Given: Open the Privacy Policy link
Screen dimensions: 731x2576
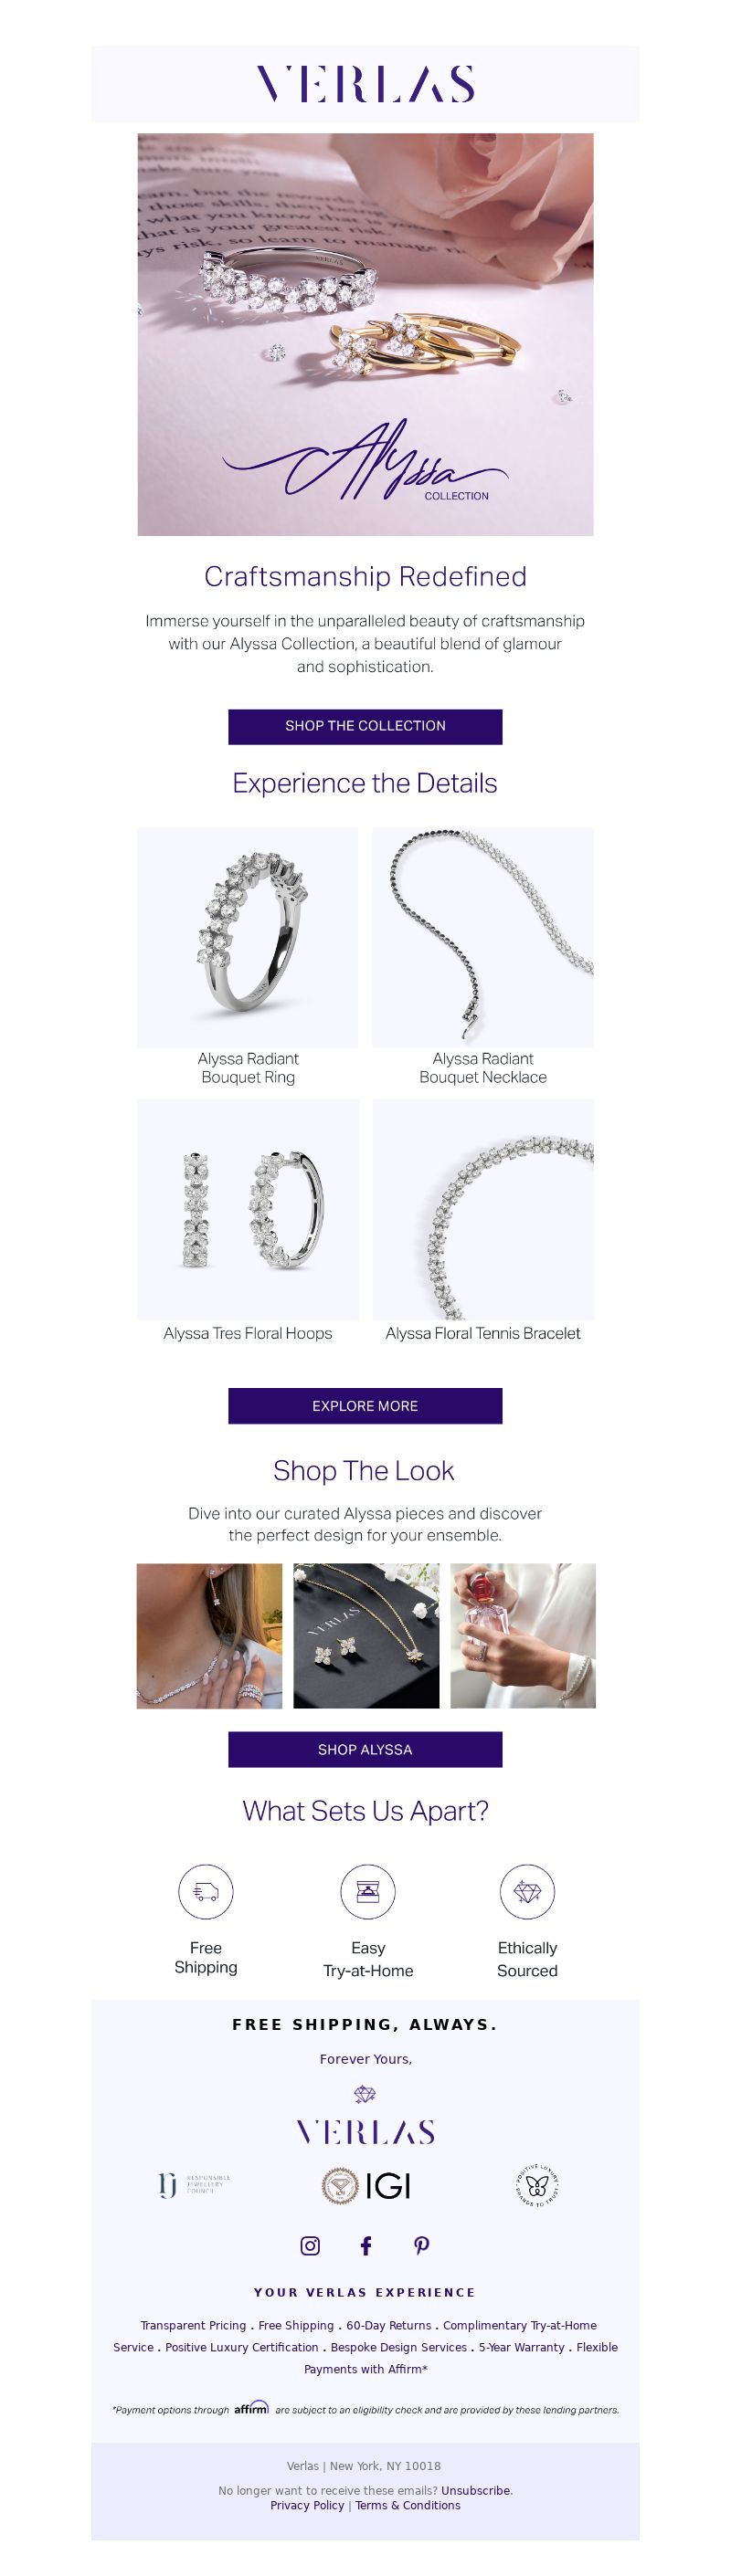Looking at the screenshot, I should click(307, 2506).
